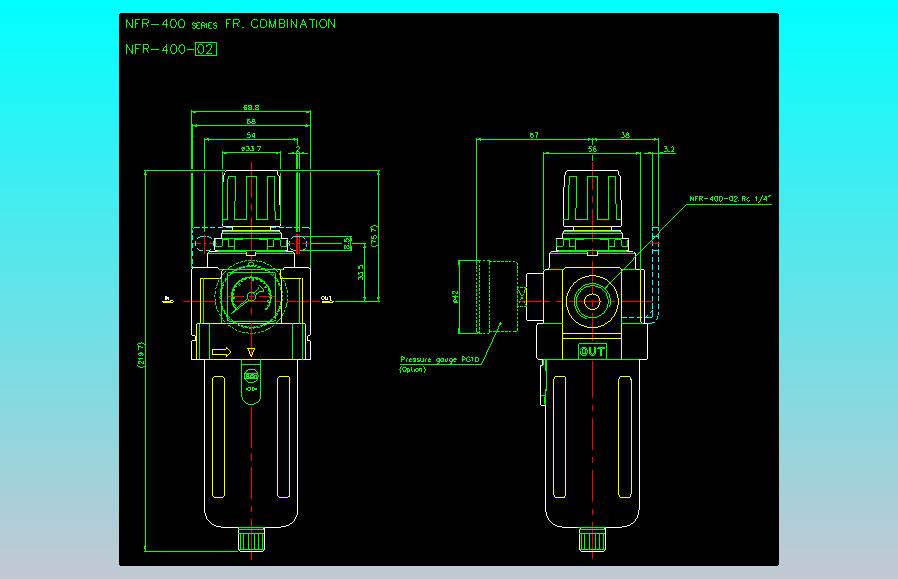Click the 68.8 width dimension text
The width and height of the screenshot is (898, 579).
[x=251, y=107]
